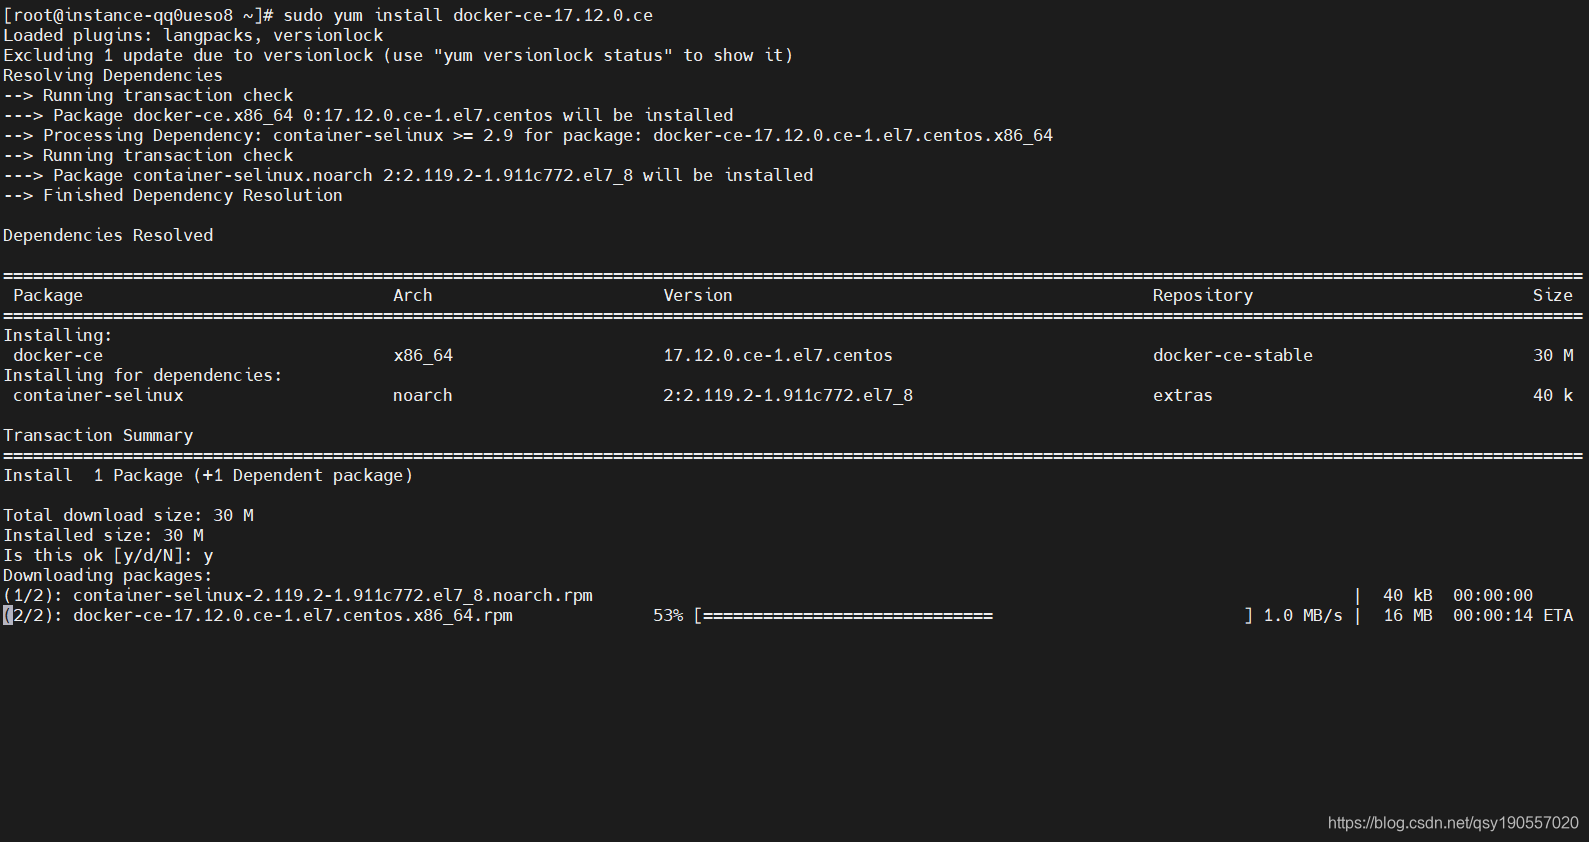Click 'Downloading packages:' line
This screenshot has height=842, width=1589.
108,575
